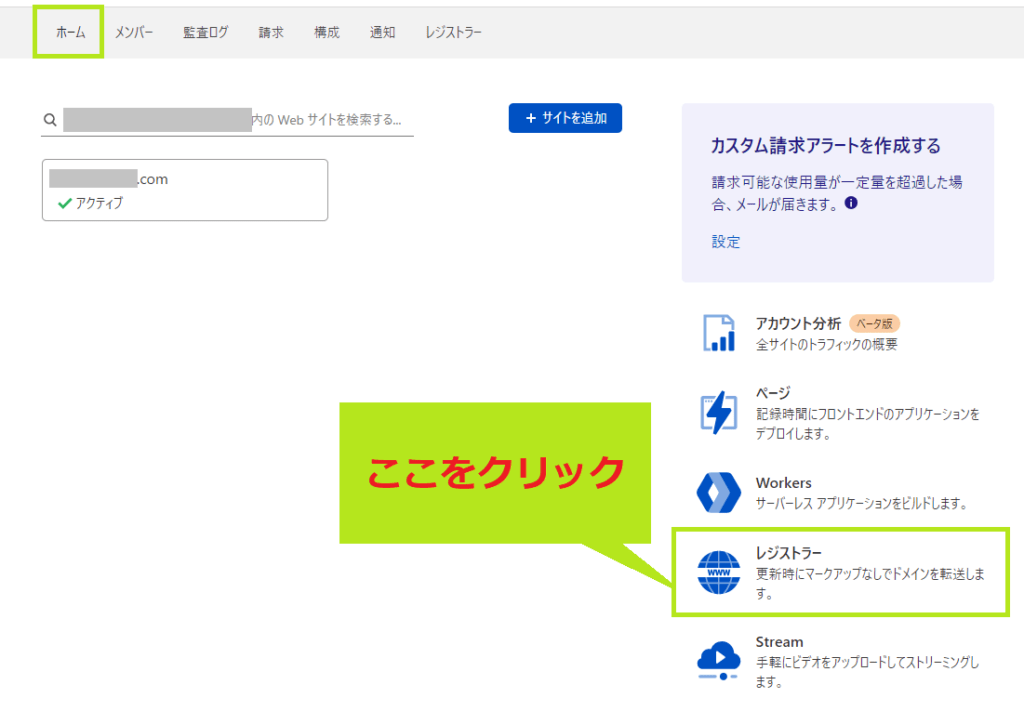
Task: Click the search magnifier icon
Action: pyautogui.click(x=50, y=120)
